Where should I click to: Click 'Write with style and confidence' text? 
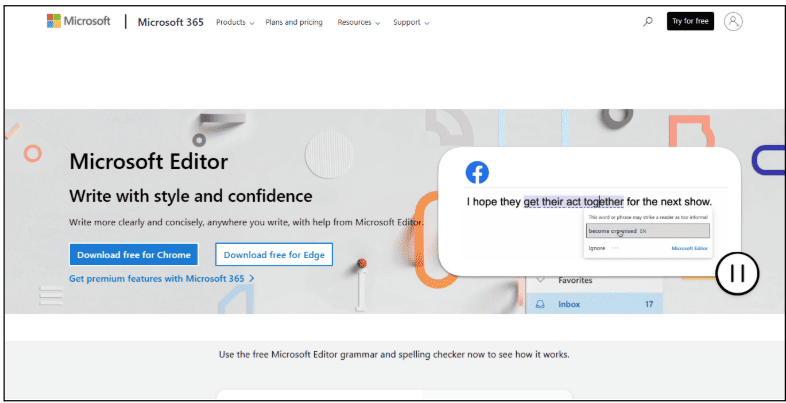tap(190, 196)
